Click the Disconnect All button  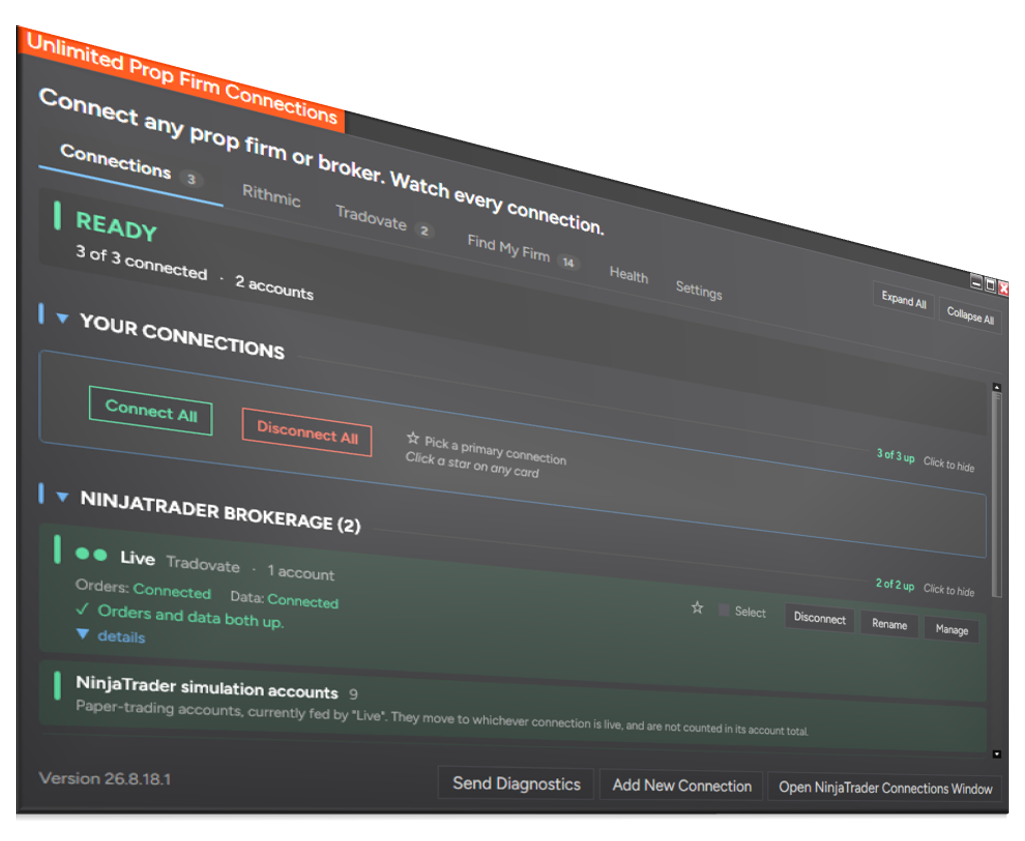click(307, 432)
